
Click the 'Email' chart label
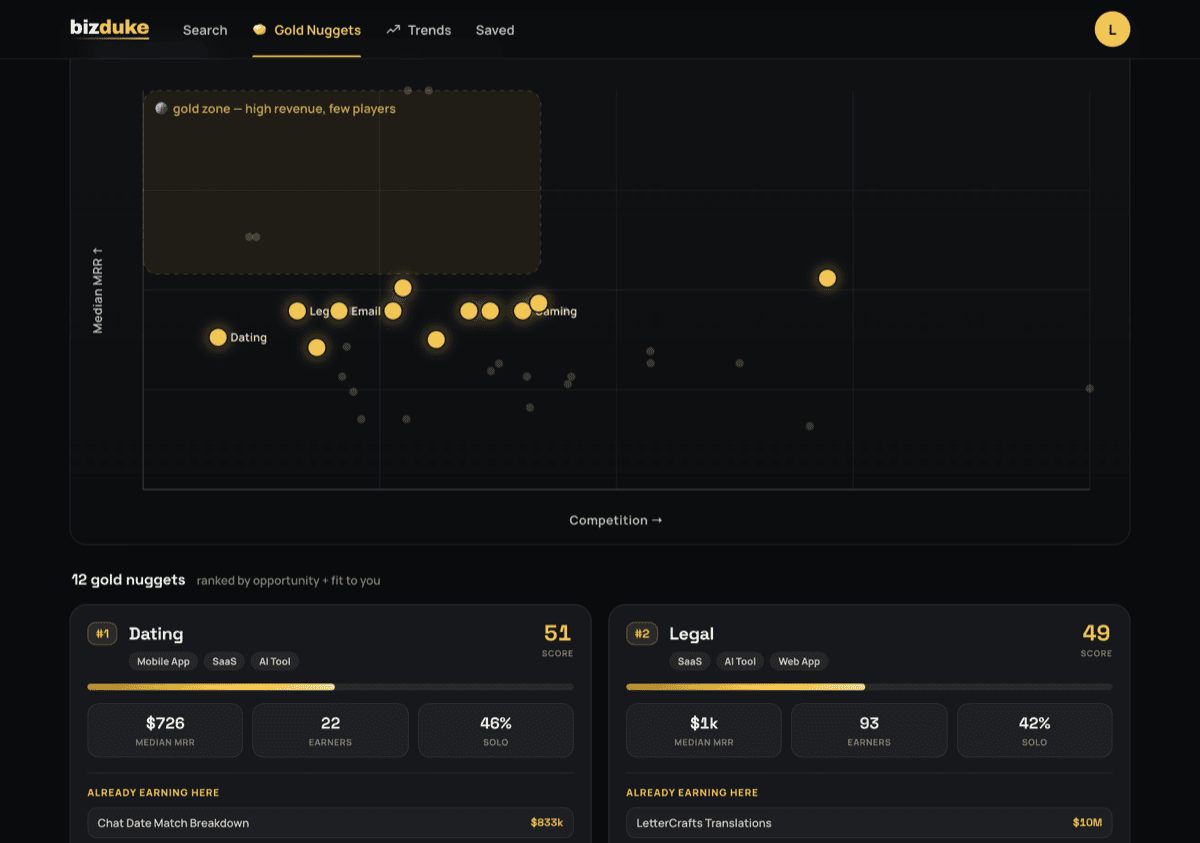pos(366,311)
